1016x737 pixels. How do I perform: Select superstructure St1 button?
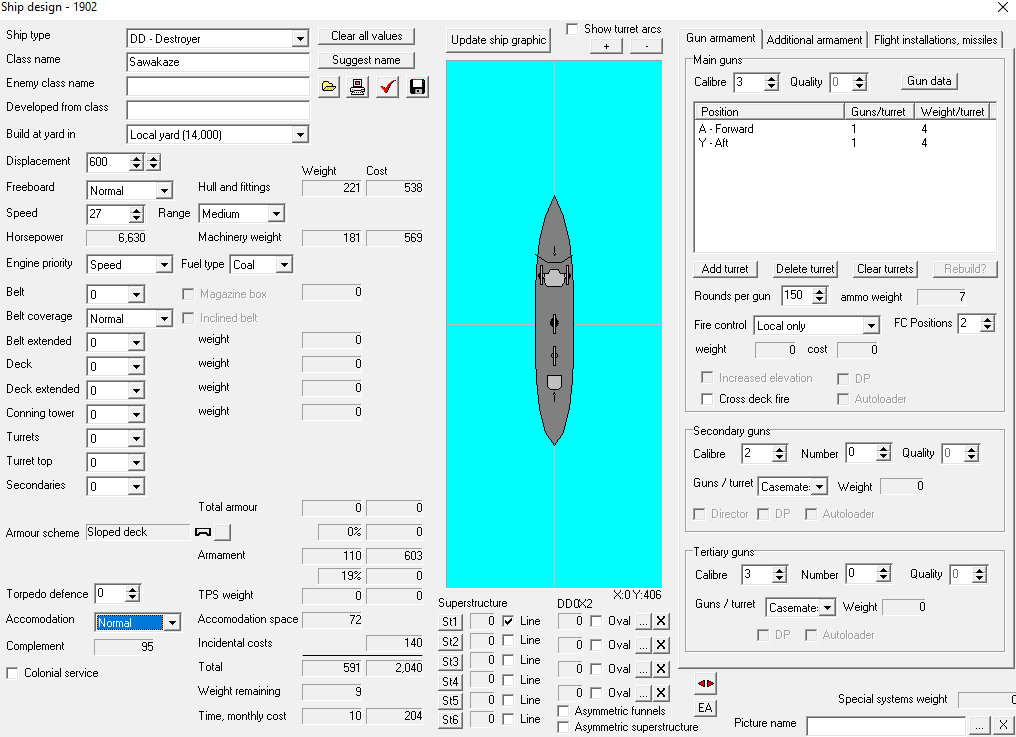[450, 622]
